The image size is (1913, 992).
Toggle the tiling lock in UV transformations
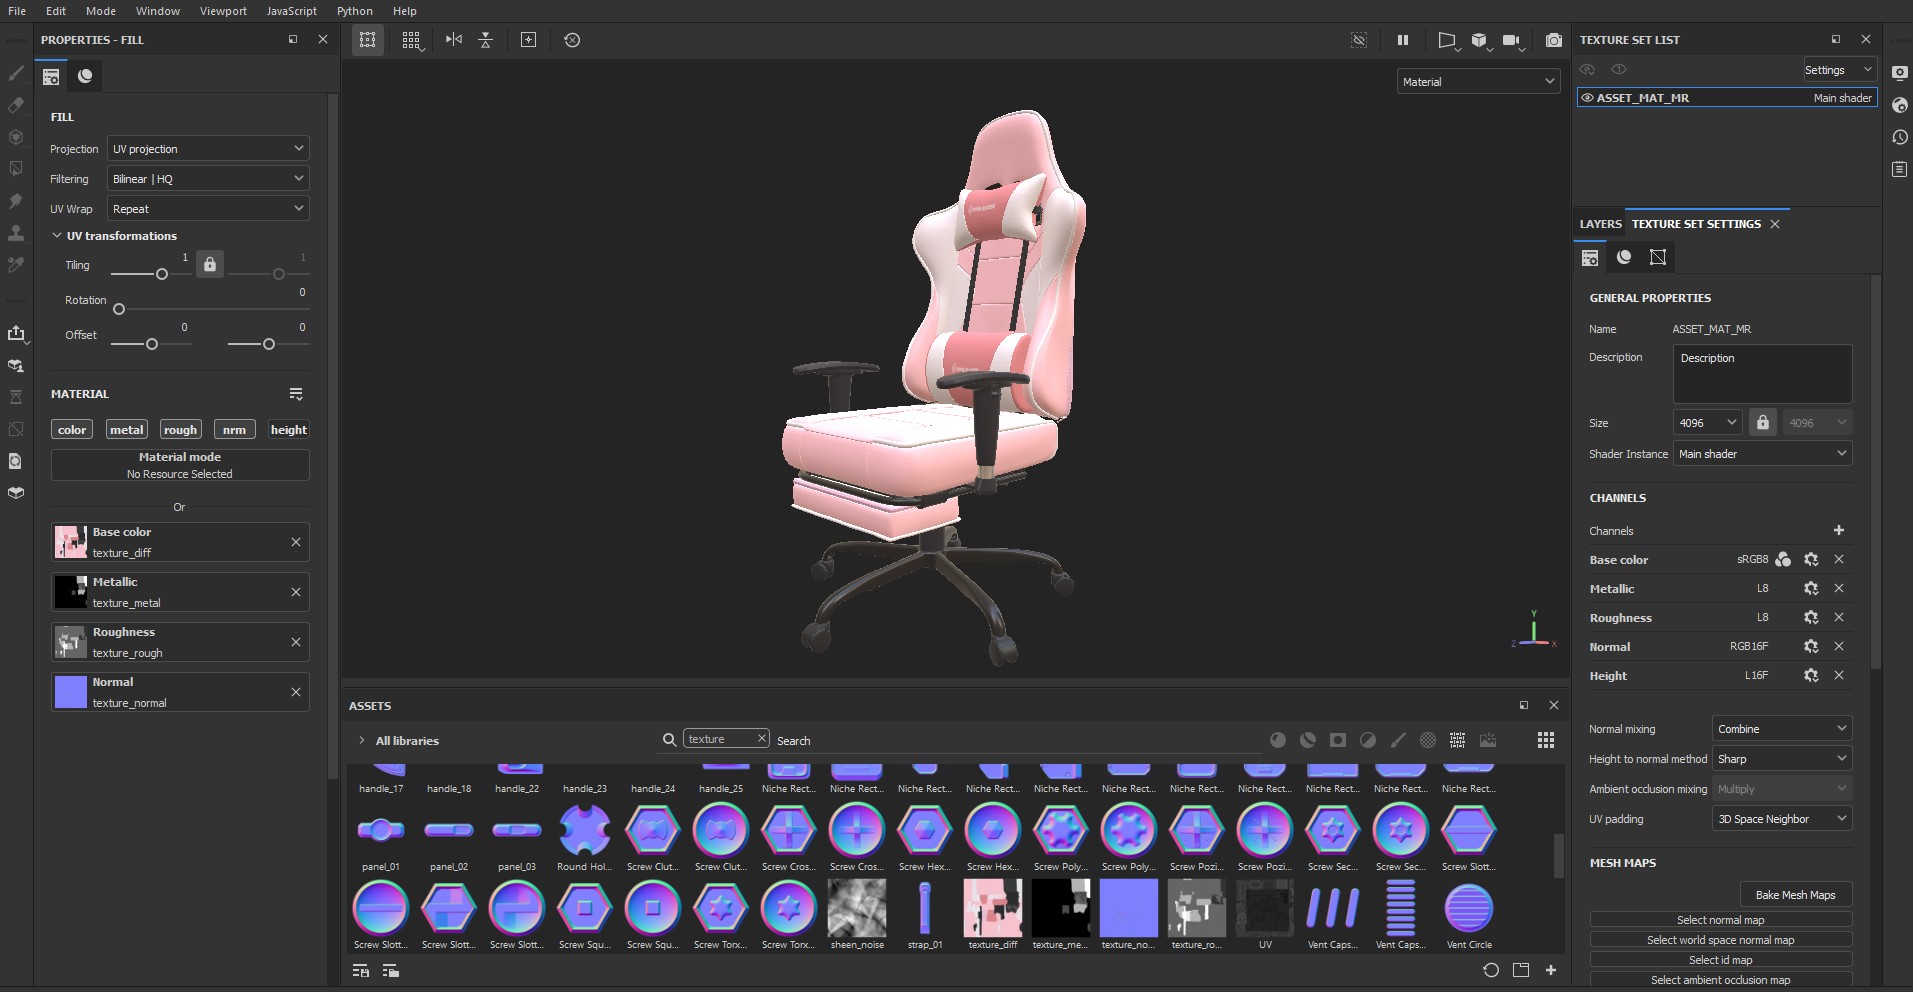click(x=209, y=264)
